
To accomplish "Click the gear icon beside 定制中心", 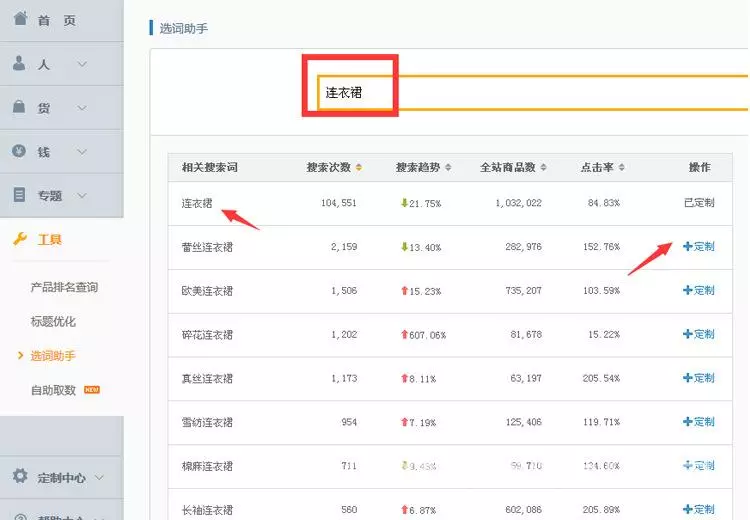I will point(20,476).
